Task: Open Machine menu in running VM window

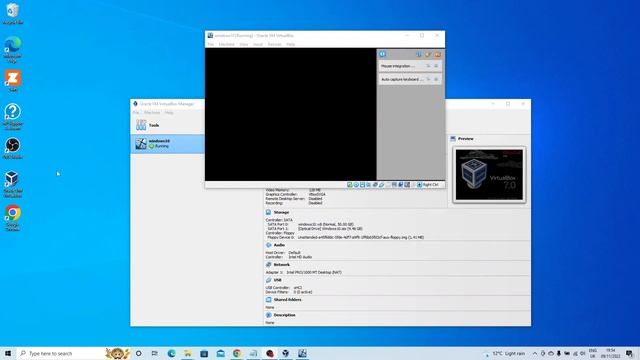Action: tap(227, 44)
